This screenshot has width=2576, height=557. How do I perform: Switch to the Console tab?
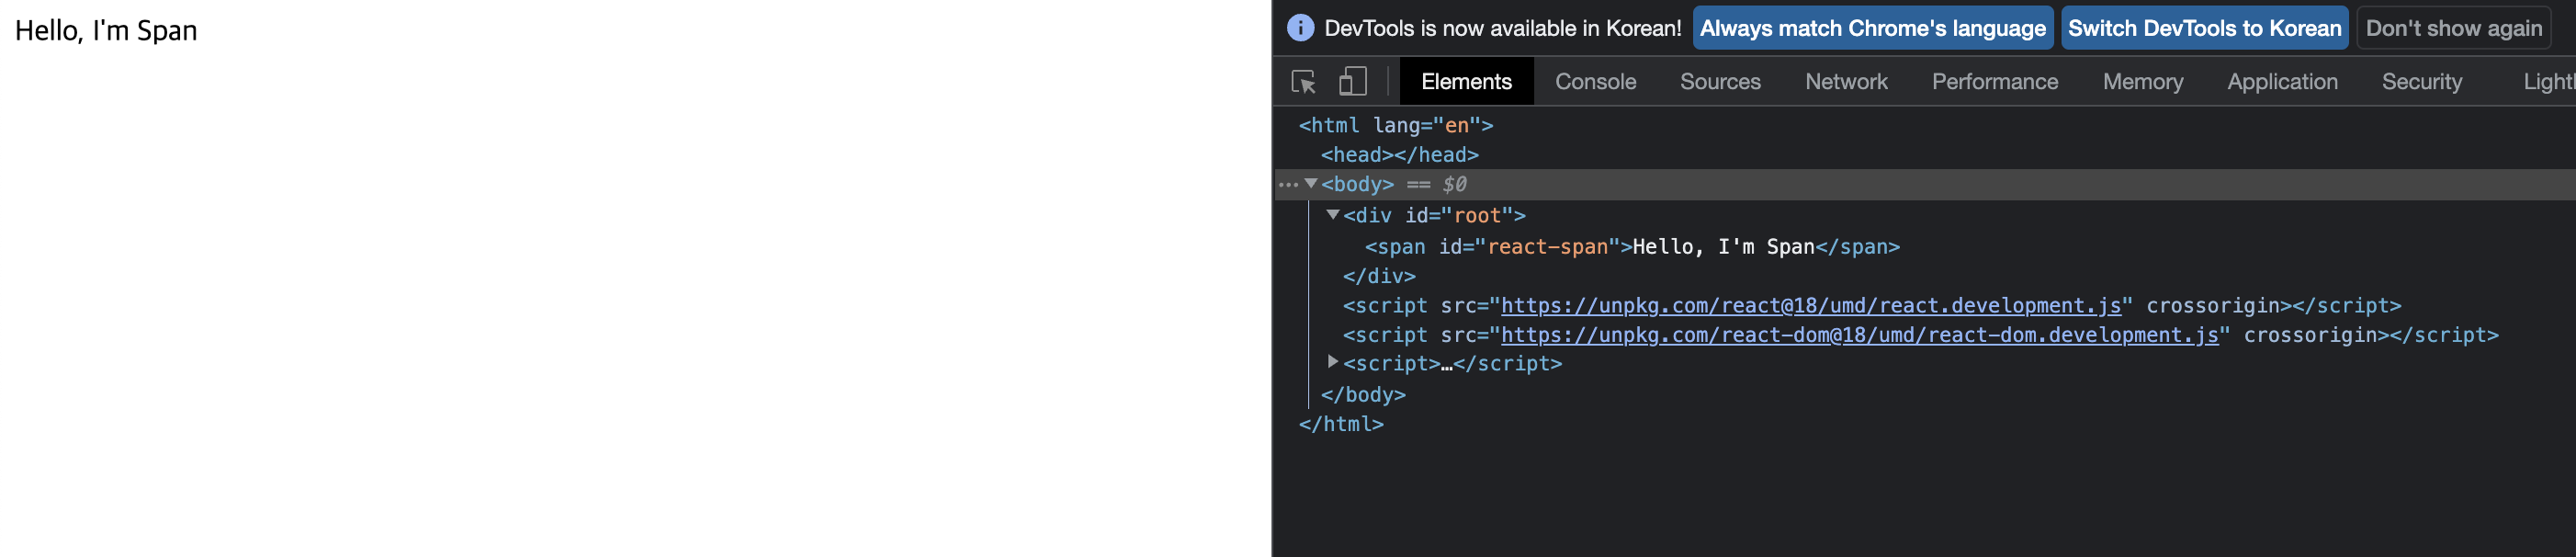pyautogui.click(x=1595, y=82)
